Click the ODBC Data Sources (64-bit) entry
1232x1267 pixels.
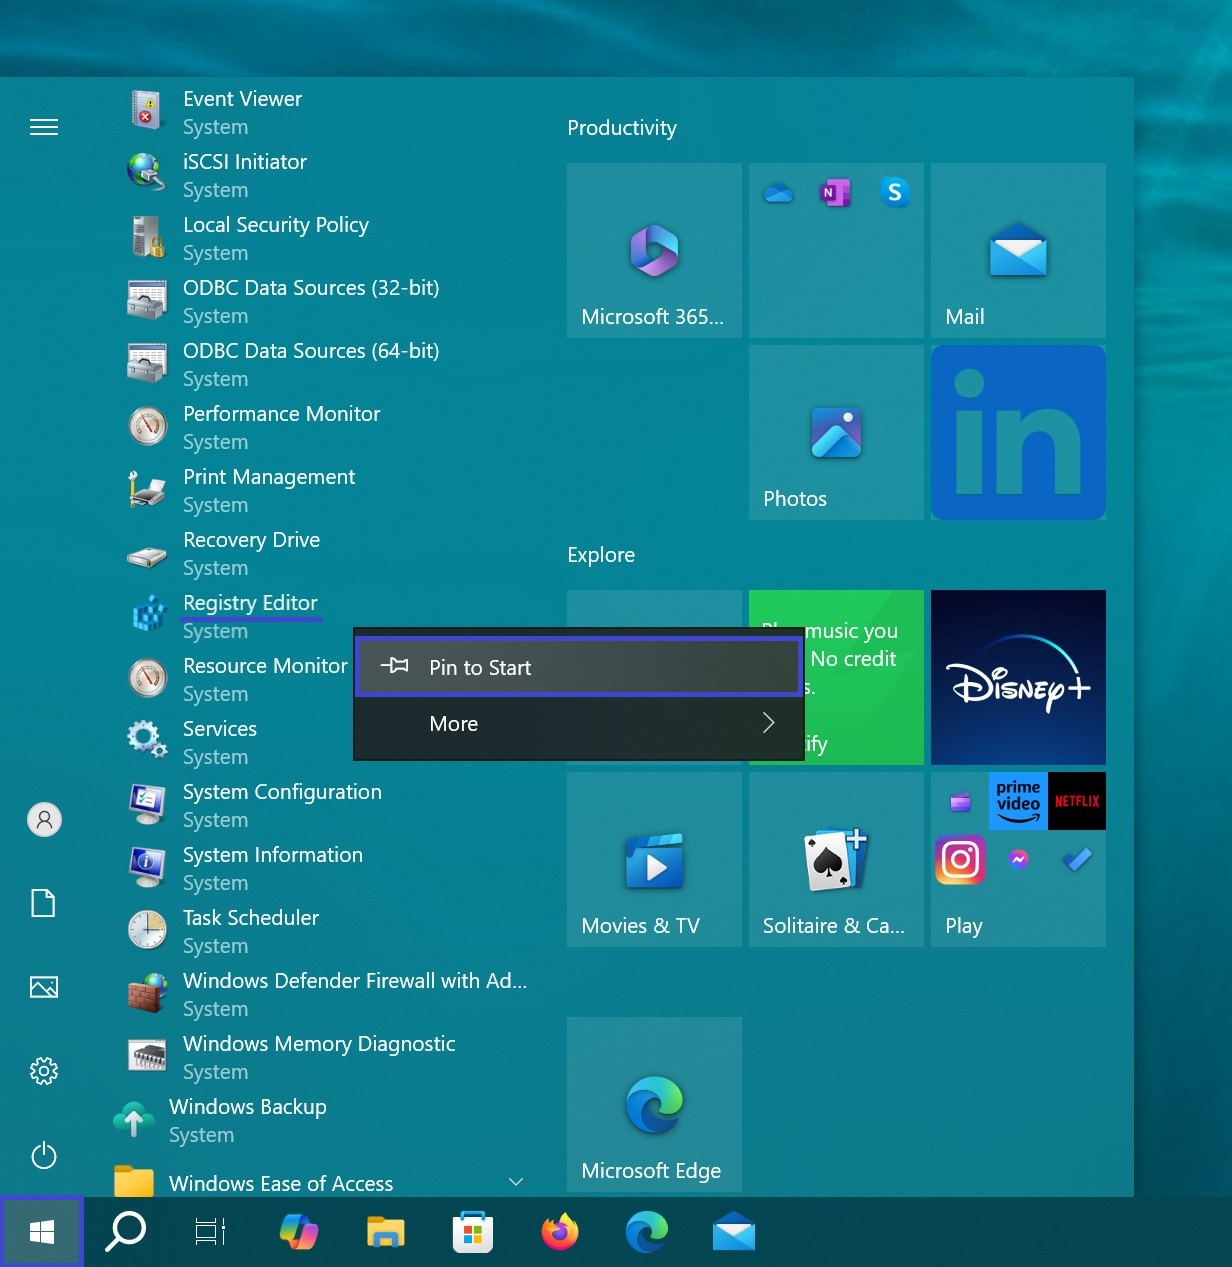[319, 364]
